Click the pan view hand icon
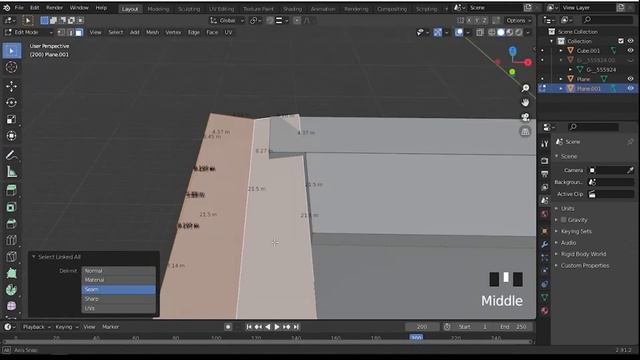640x360 pixels. click(x=525, y=102)
